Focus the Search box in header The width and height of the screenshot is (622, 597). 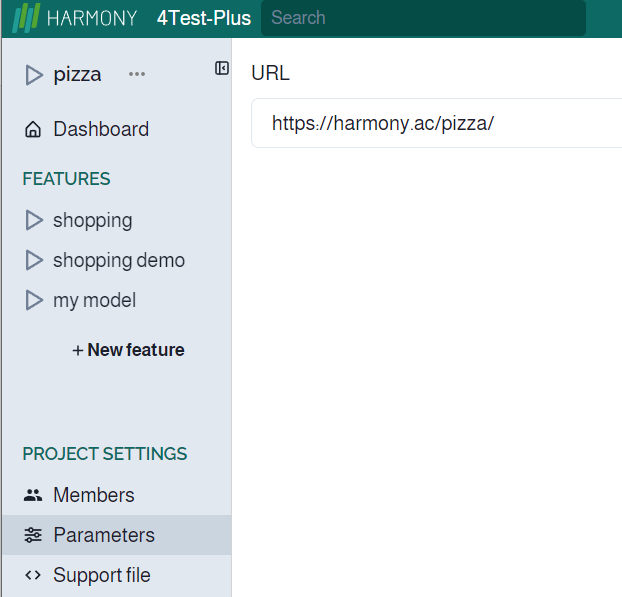click(x=422, y=18)
